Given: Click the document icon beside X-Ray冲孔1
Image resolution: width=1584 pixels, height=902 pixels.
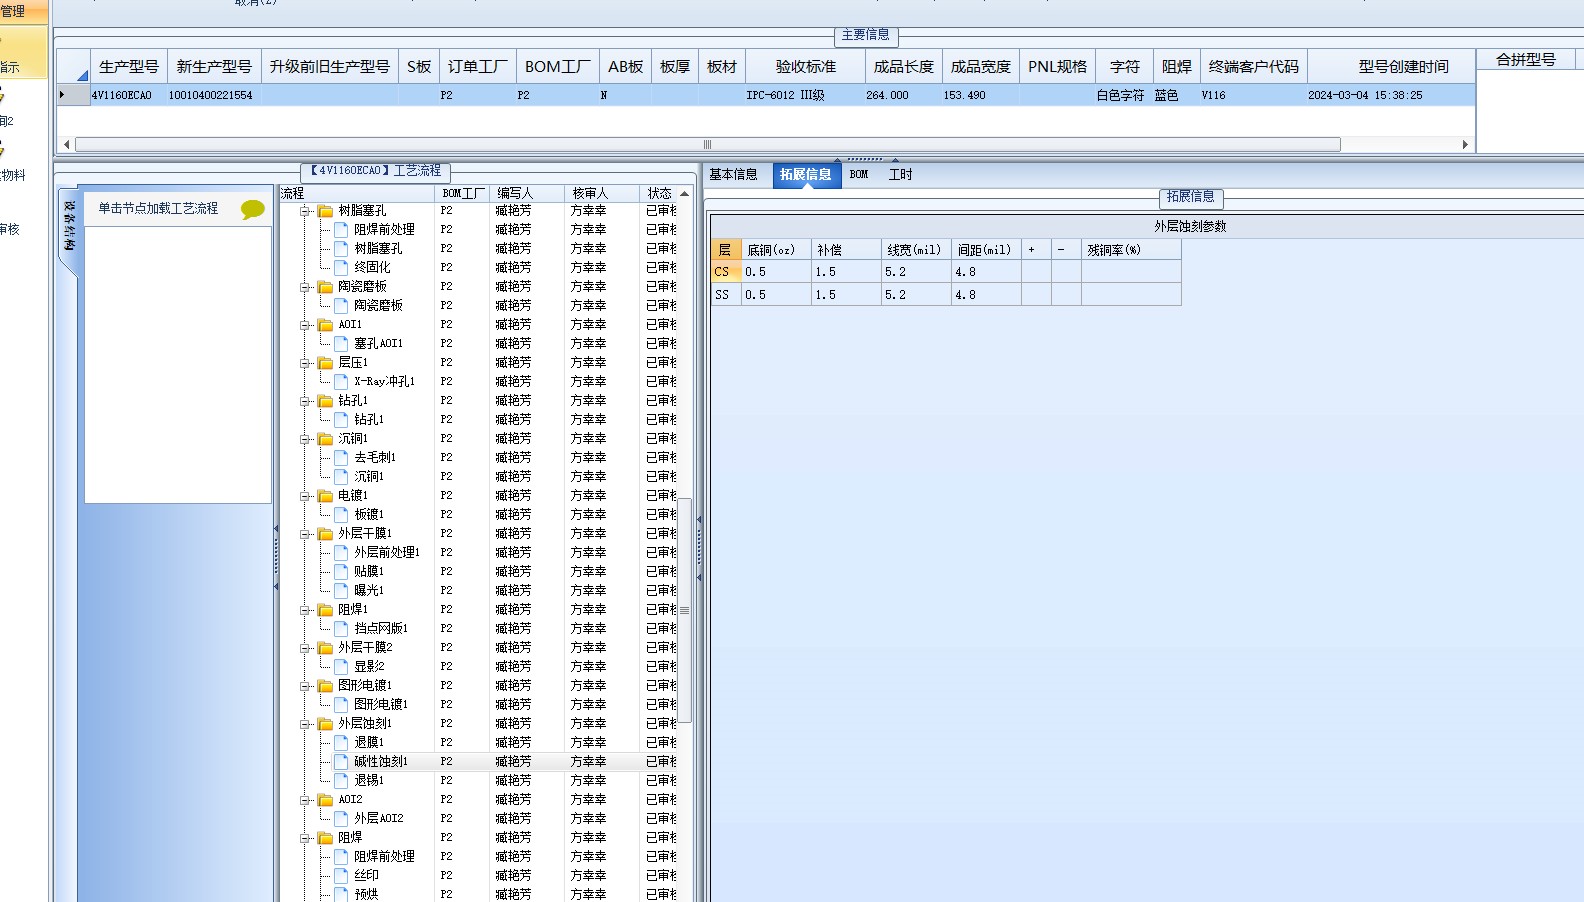Looking at the screenshot, I should 341,382.
